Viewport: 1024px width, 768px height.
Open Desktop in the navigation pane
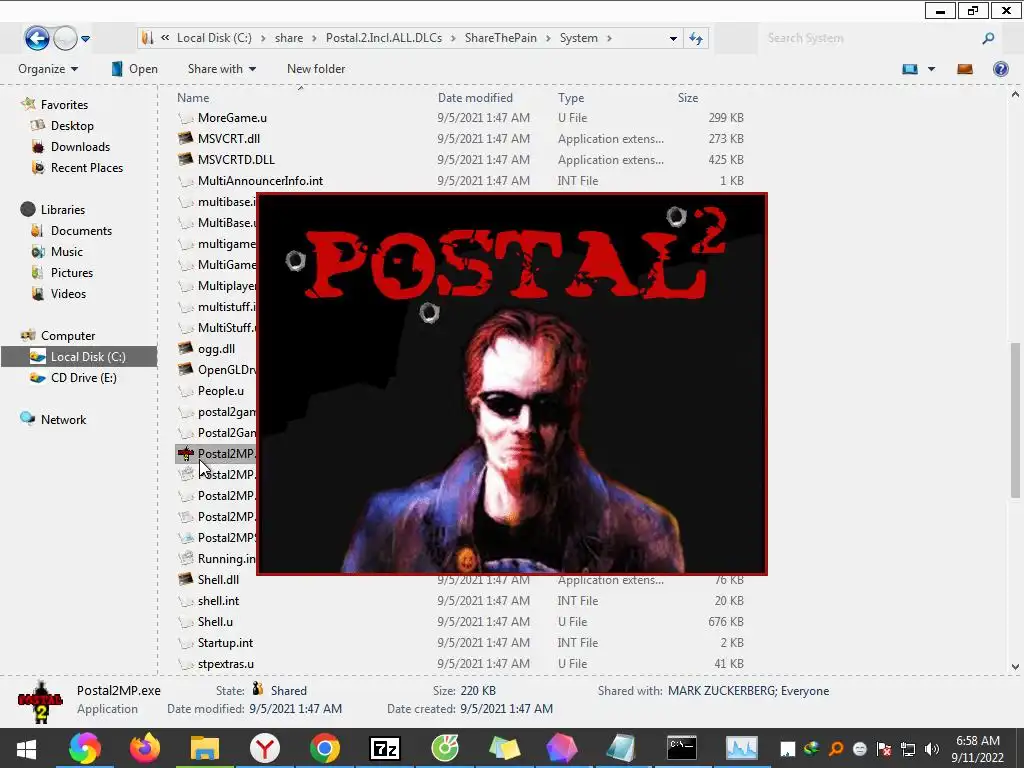(x=72, y=125)
